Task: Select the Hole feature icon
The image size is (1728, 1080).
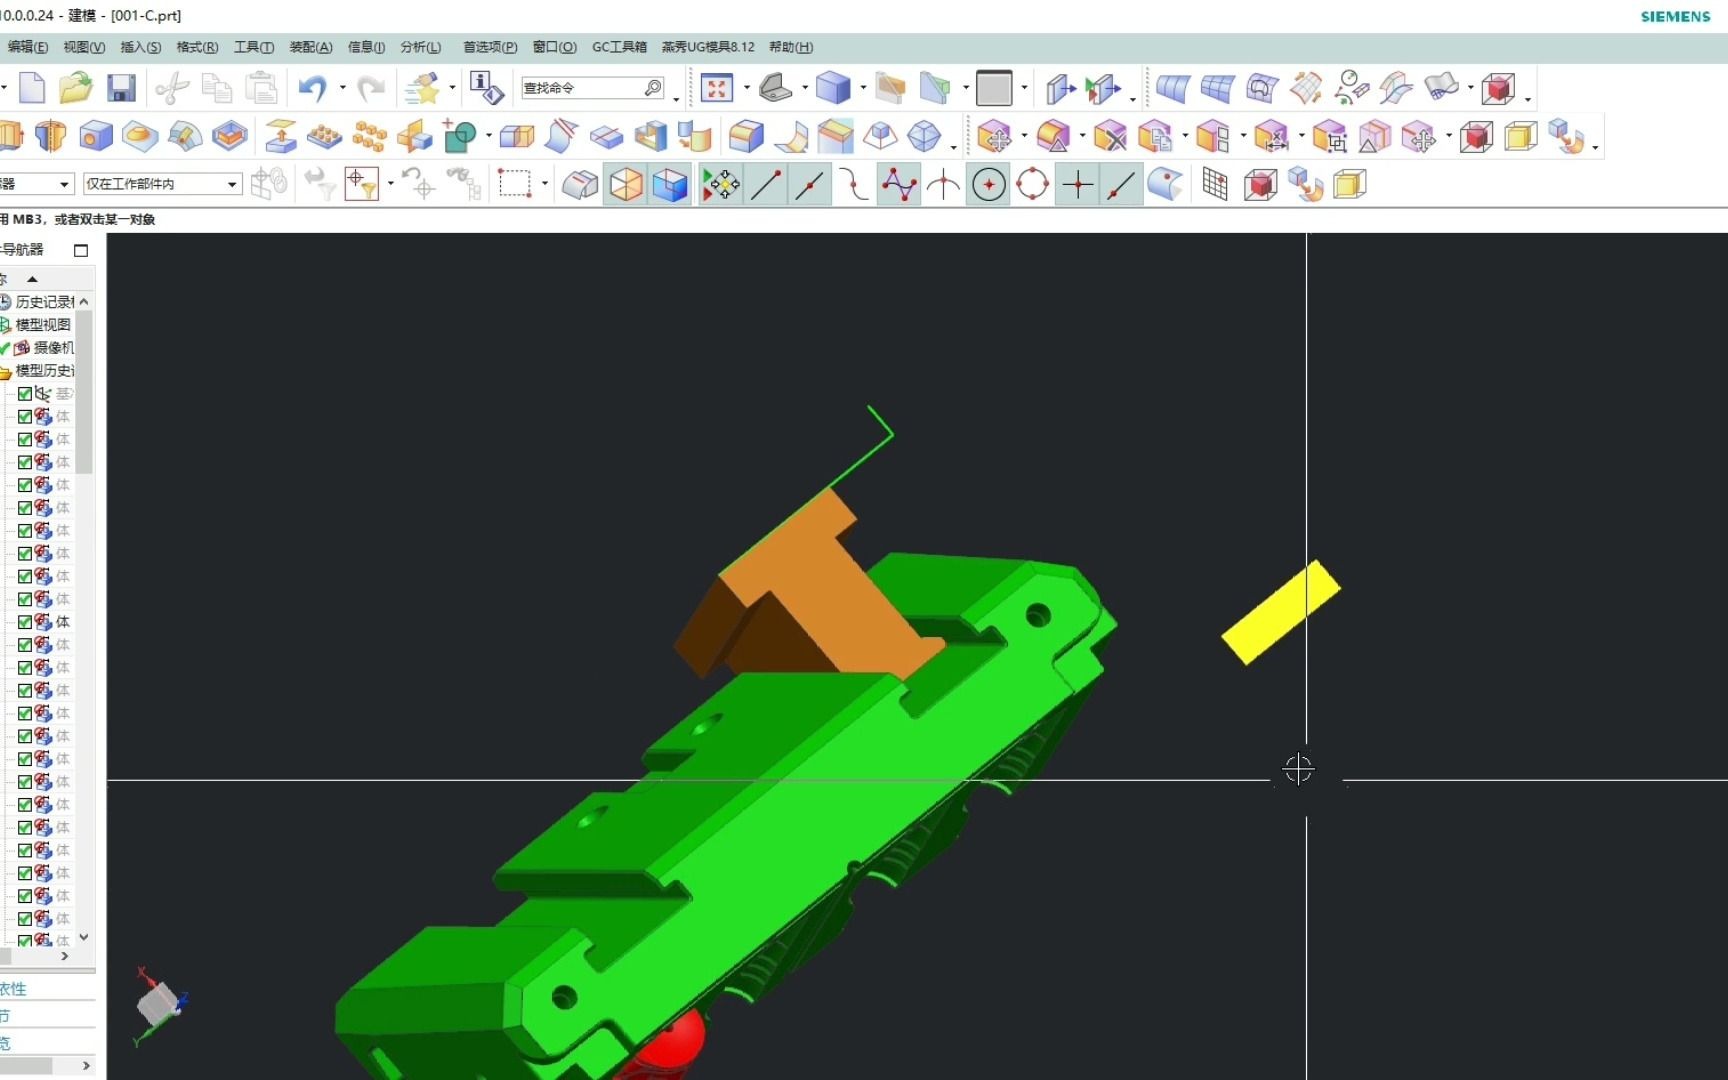Action: (x=96, y=136)
